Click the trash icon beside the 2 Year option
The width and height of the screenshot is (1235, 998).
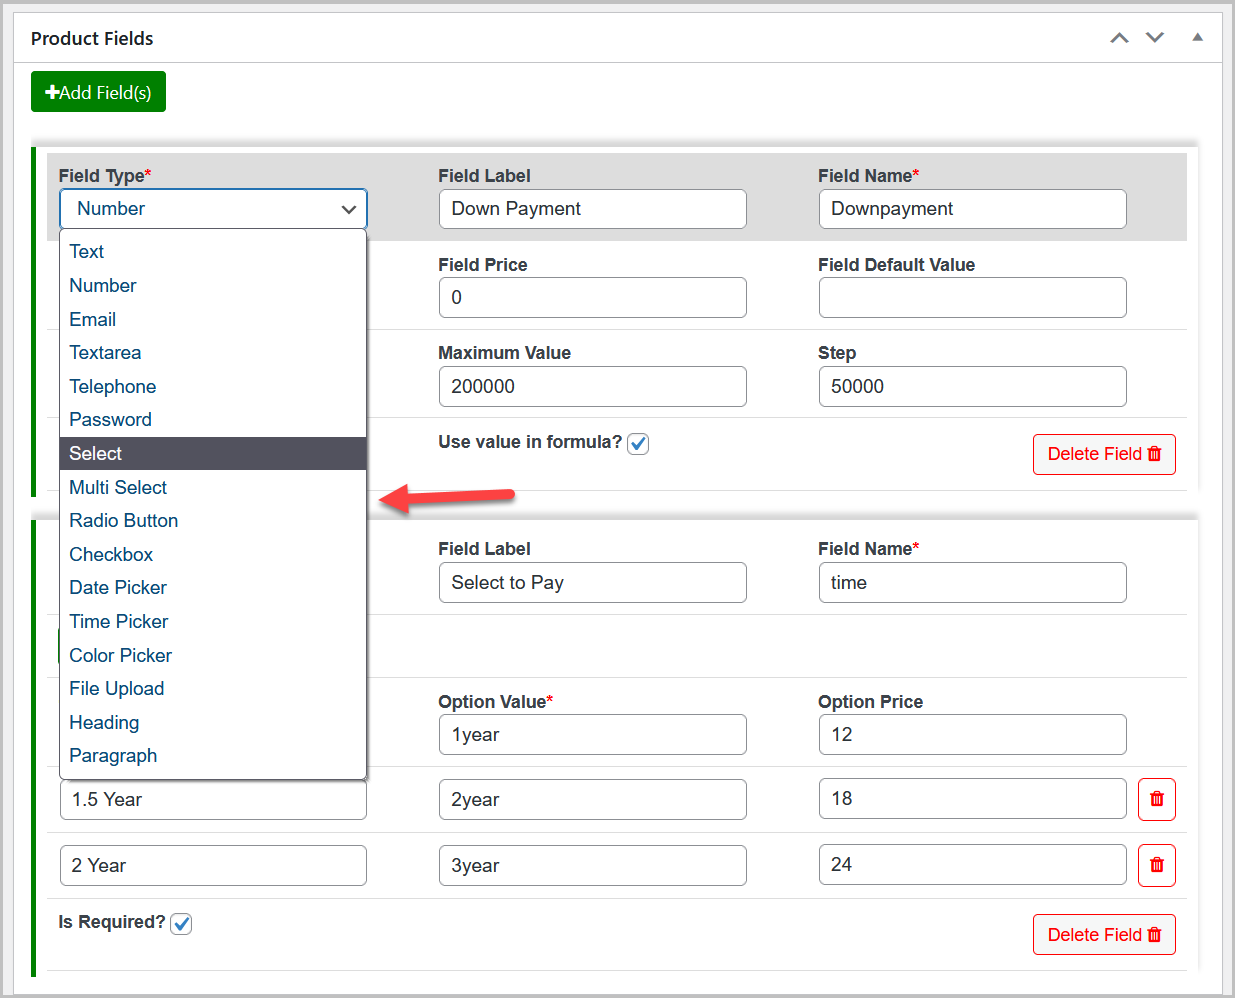(x=1157, y=865)
